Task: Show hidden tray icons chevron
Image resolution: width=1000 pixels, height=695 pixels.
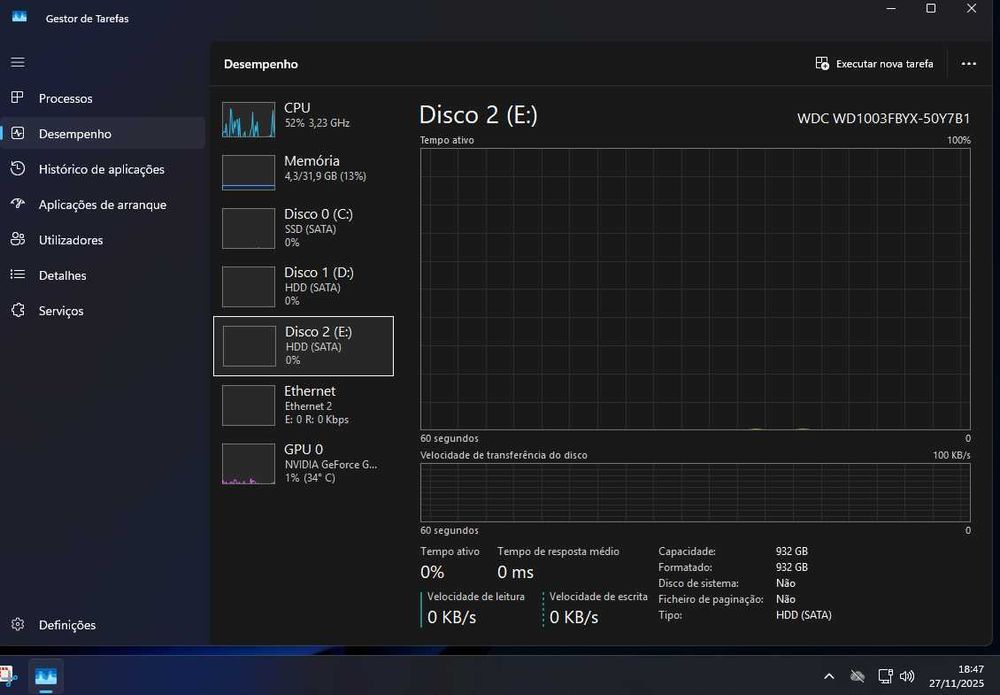Action: (828, 677)
